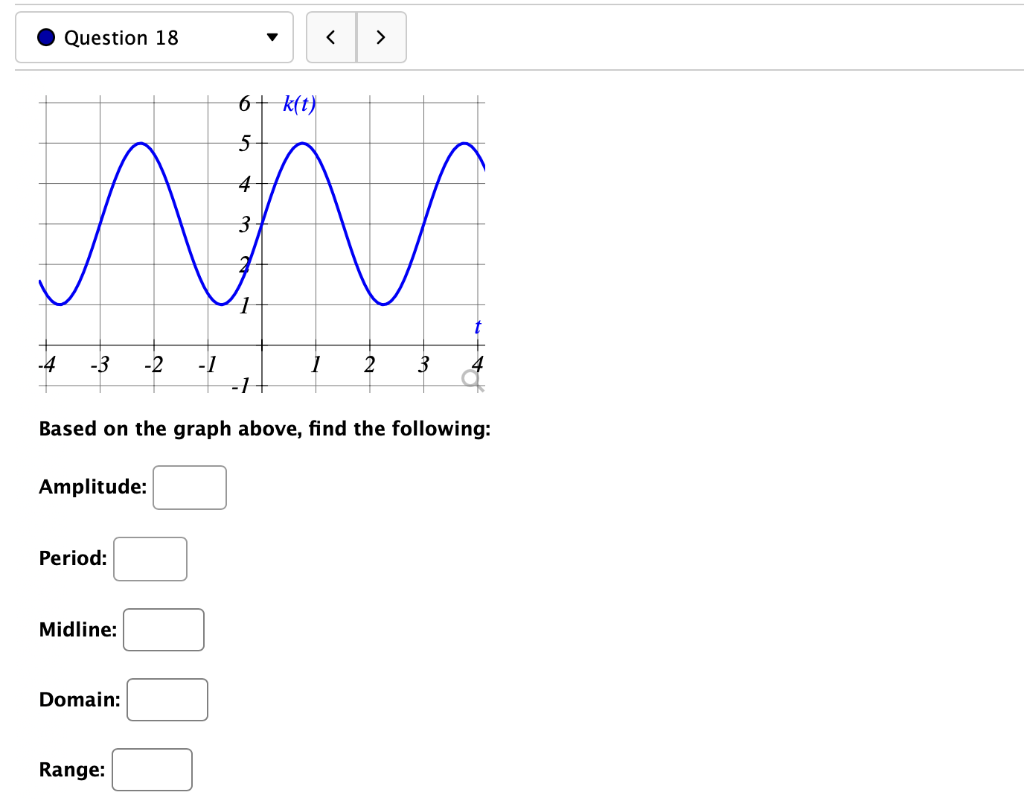This screenshot has height=801, width=1024.
Task: Click the Period answer box
Action: pyautogui.click(x=150, y=559)
